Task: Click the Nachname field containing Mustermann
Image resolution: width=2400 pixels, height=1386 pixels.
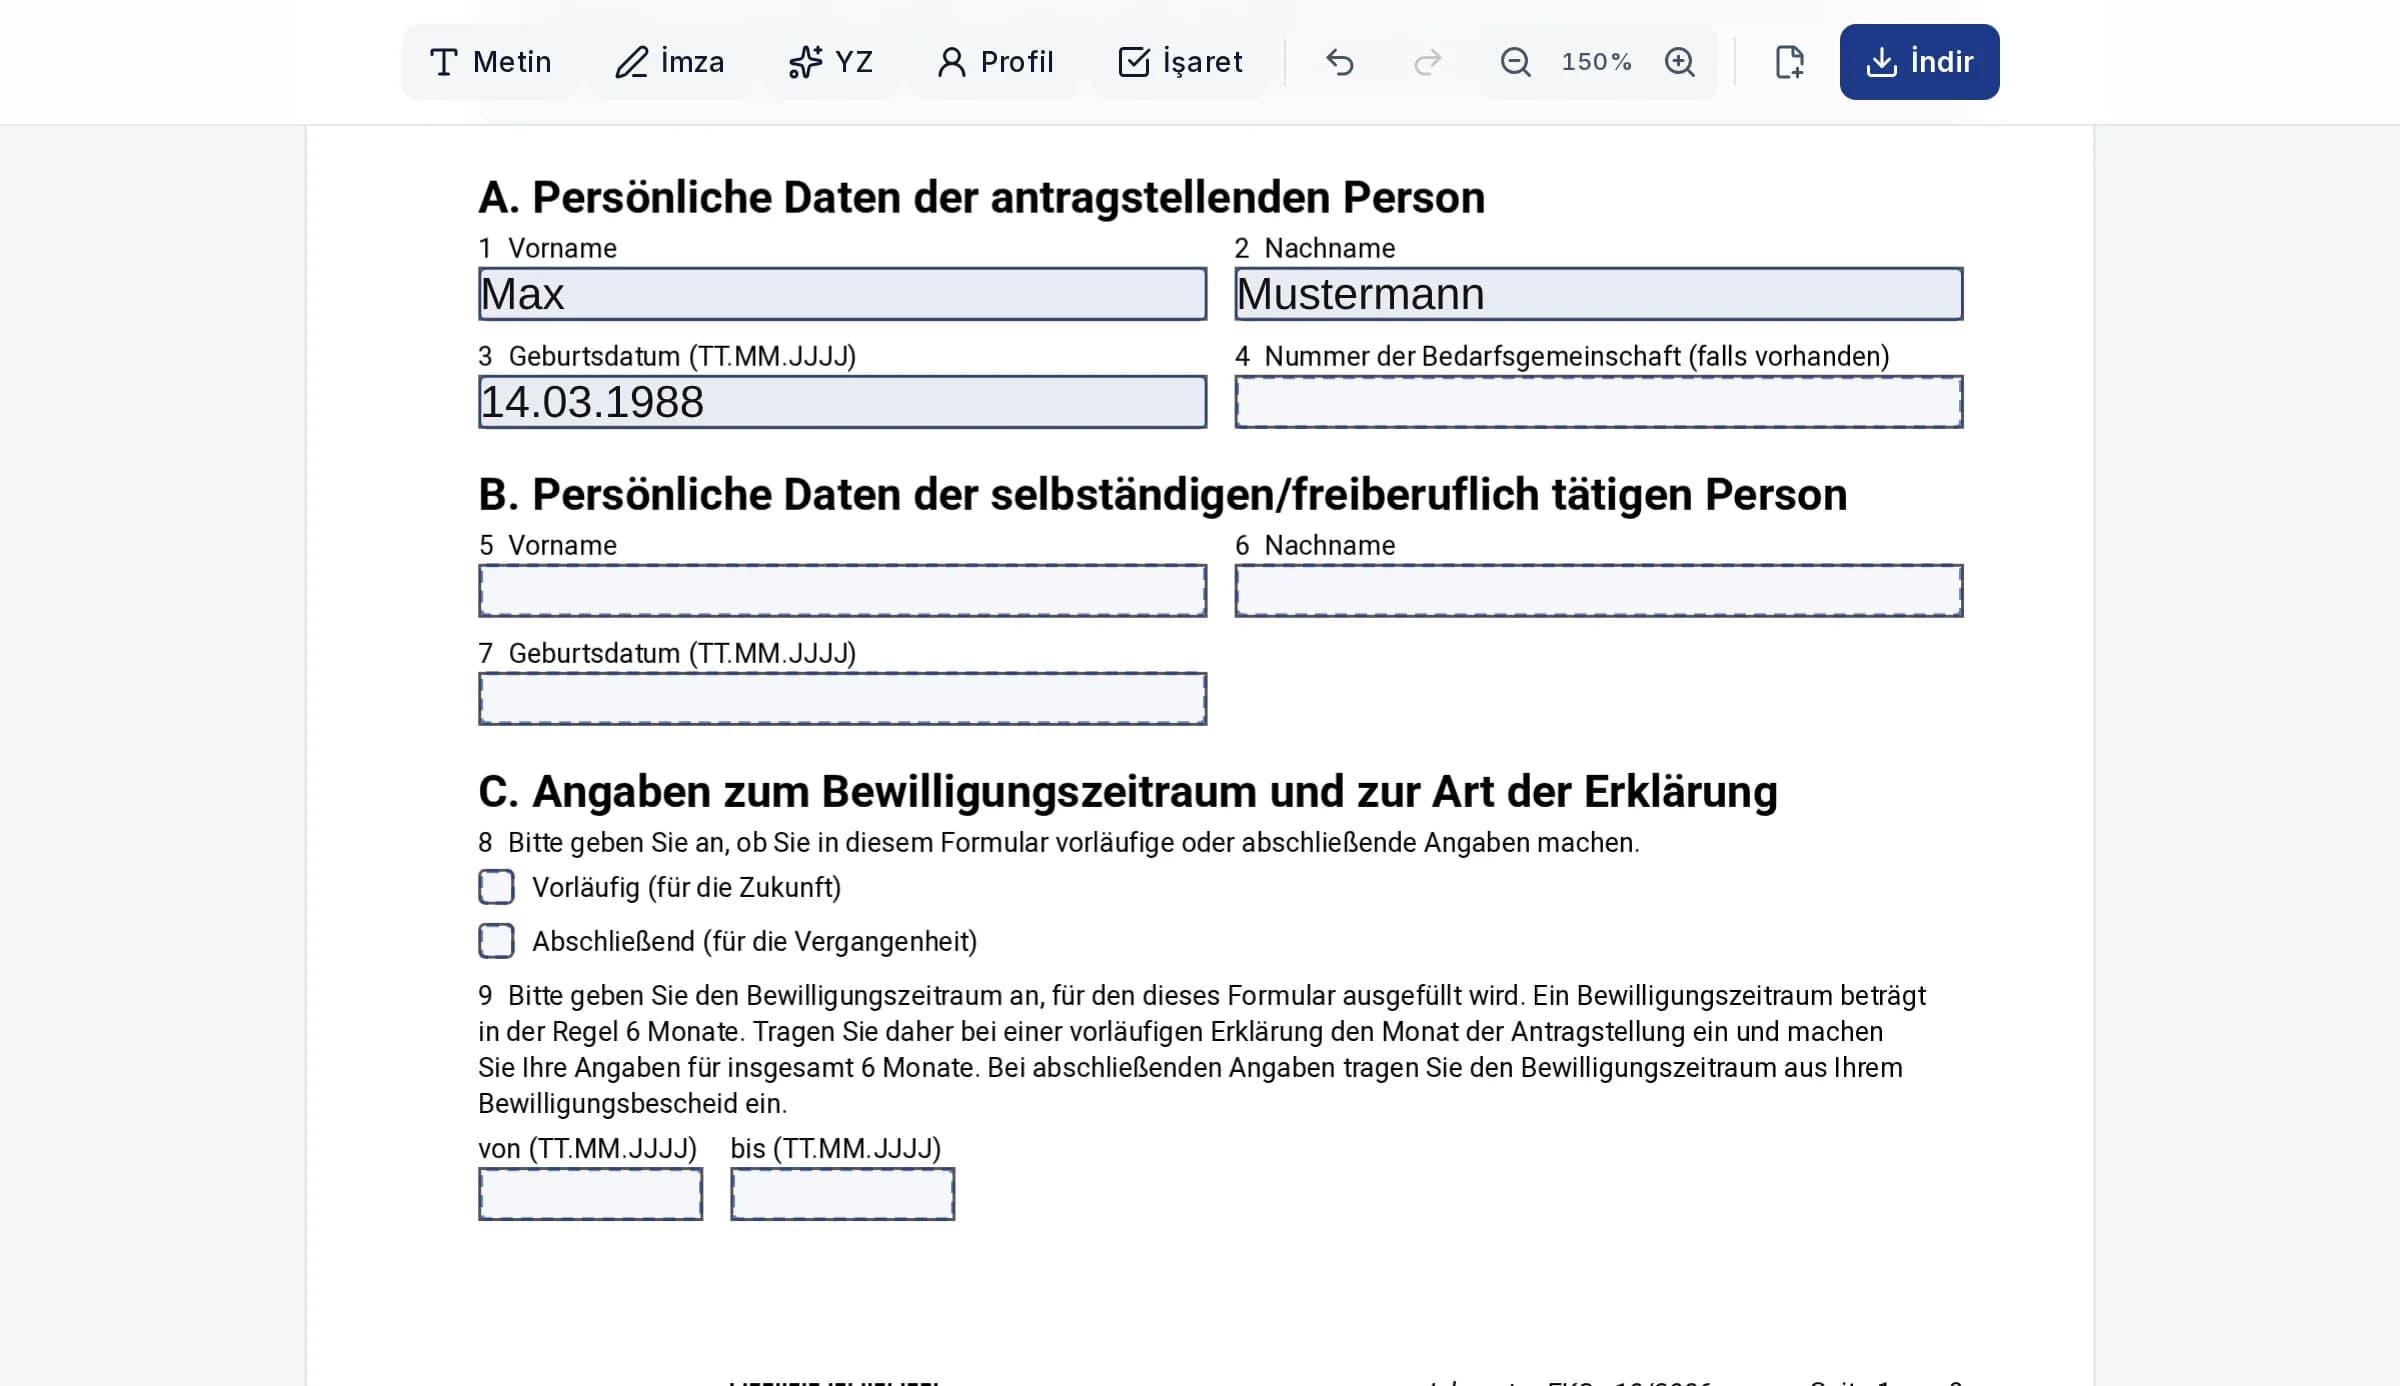Action: tap(1598, 294)
